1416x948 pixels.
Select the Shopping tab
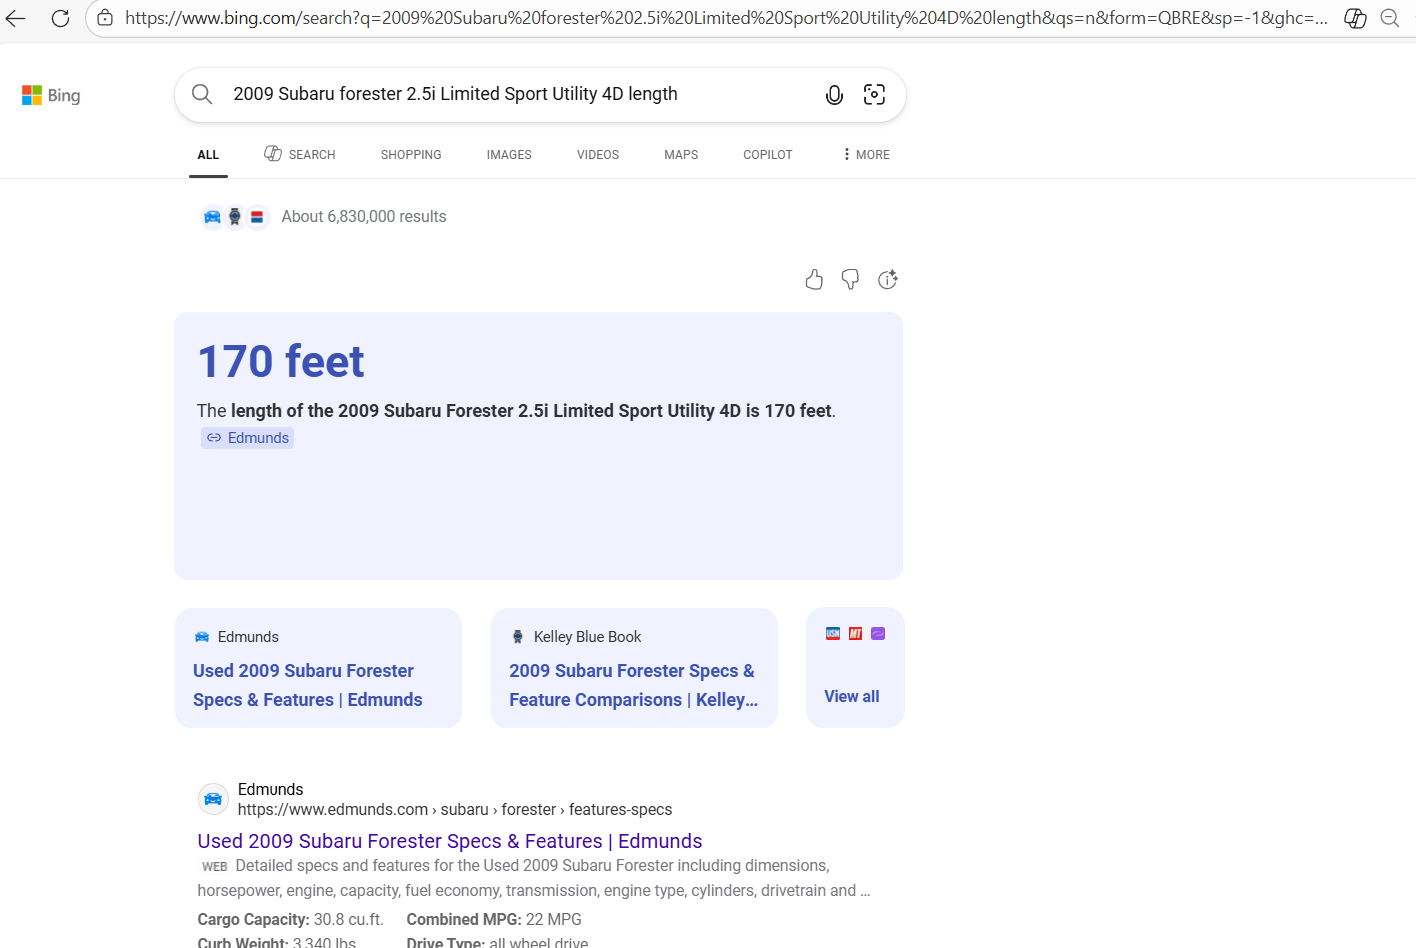(411, 155)
